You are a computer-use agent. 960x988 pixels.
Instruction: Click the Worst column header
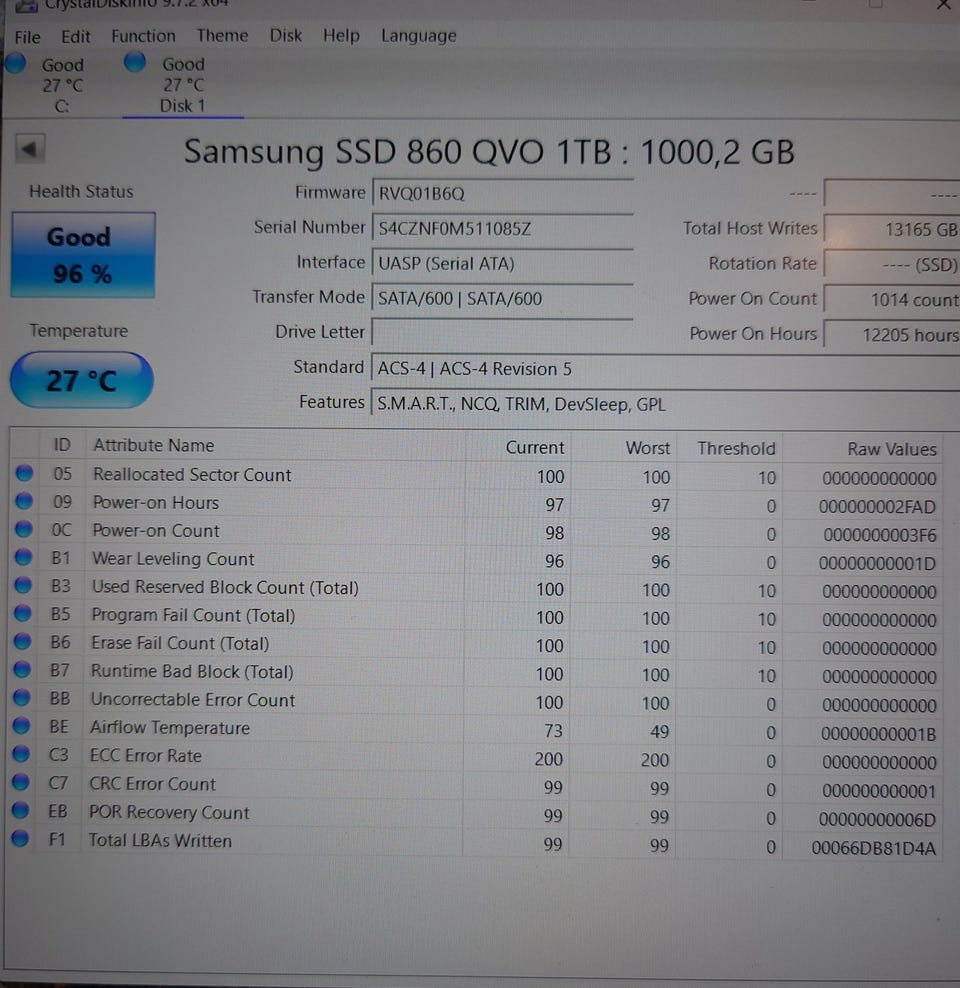[624, 448]
